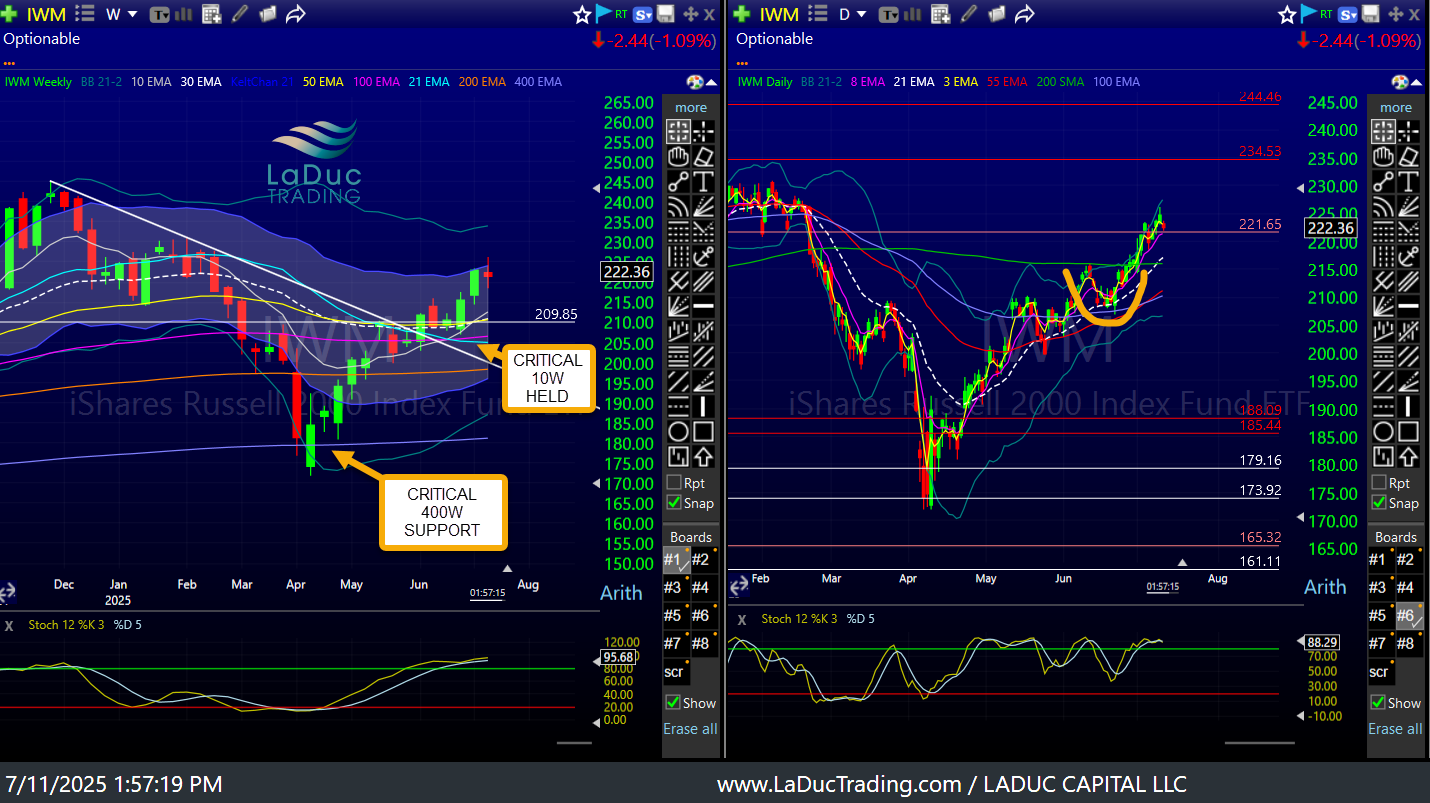The width and height of the screenshot is (1430, 803).
Task: Click the daily chart horizontal scrollbar thumb
Action: point(1260,743)
